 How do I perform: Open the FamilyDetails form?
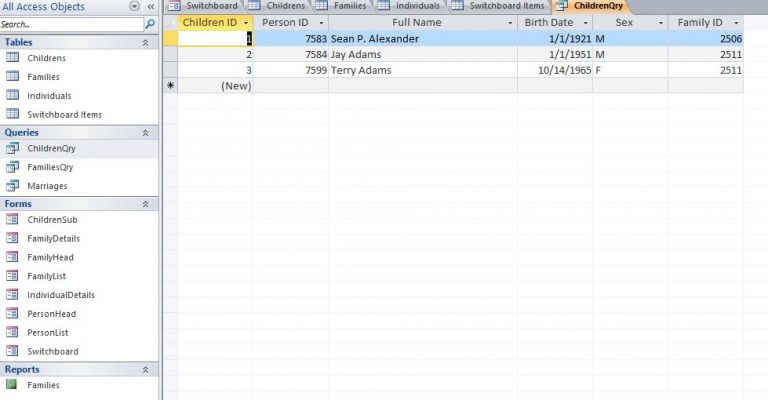click(53, 238)
